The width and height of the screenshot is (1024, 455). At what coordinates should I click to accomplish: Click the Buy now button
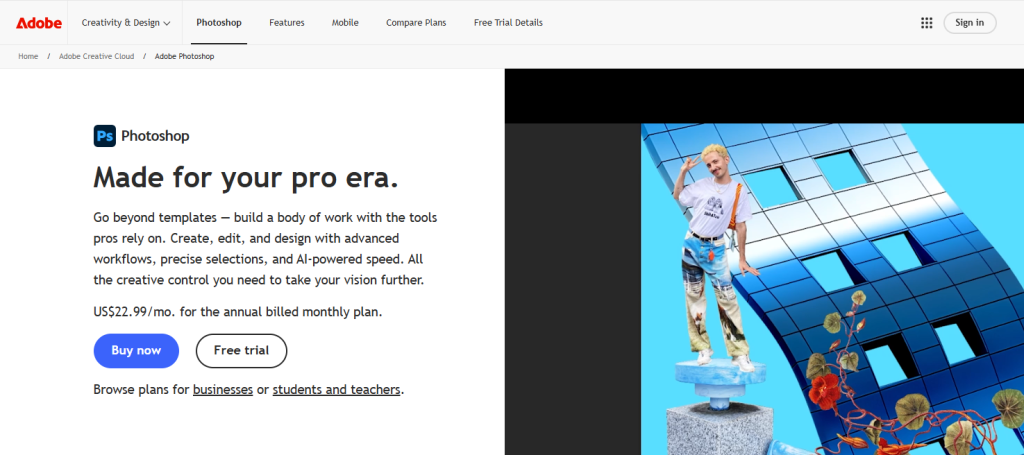[x=136, y=351]
